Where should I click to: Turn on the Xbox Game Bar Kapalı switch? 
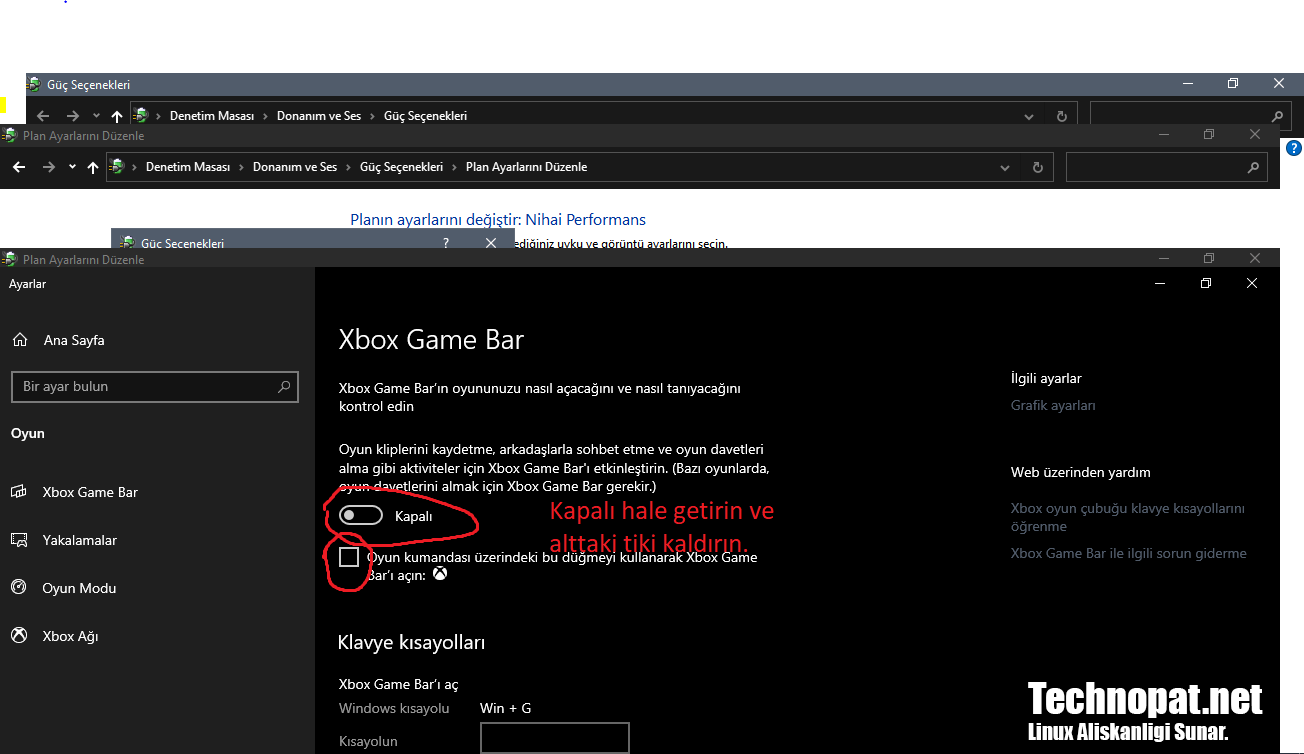click(361, 516)
